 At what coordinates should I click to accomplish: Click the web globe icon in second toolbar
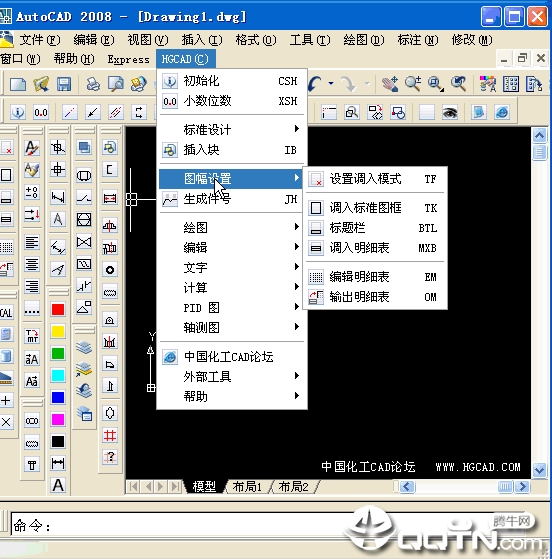pyautogui.click(x=501, y=113)
